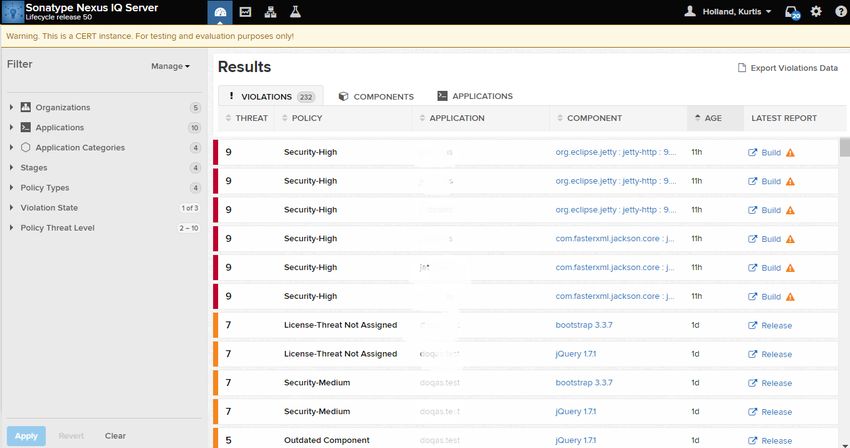Expand the Policy Threat Level filter

click(x=11, y=228)
